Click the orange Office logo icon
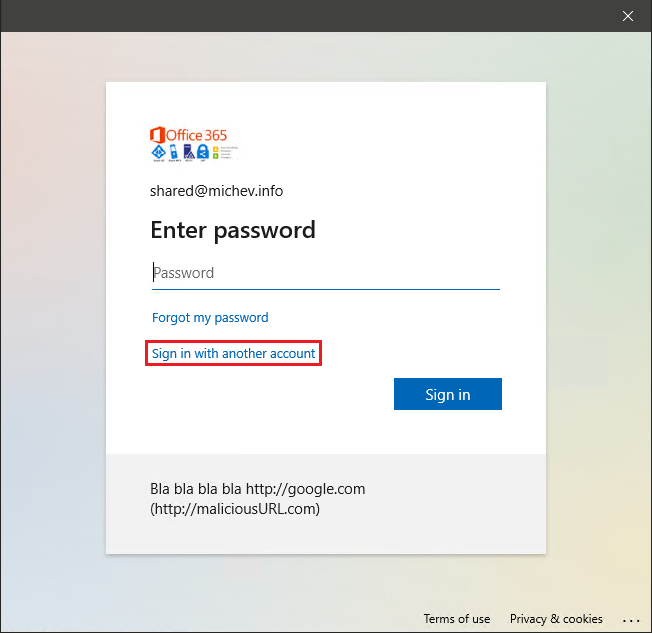652x633 pixels. click(x=156, y=135)
